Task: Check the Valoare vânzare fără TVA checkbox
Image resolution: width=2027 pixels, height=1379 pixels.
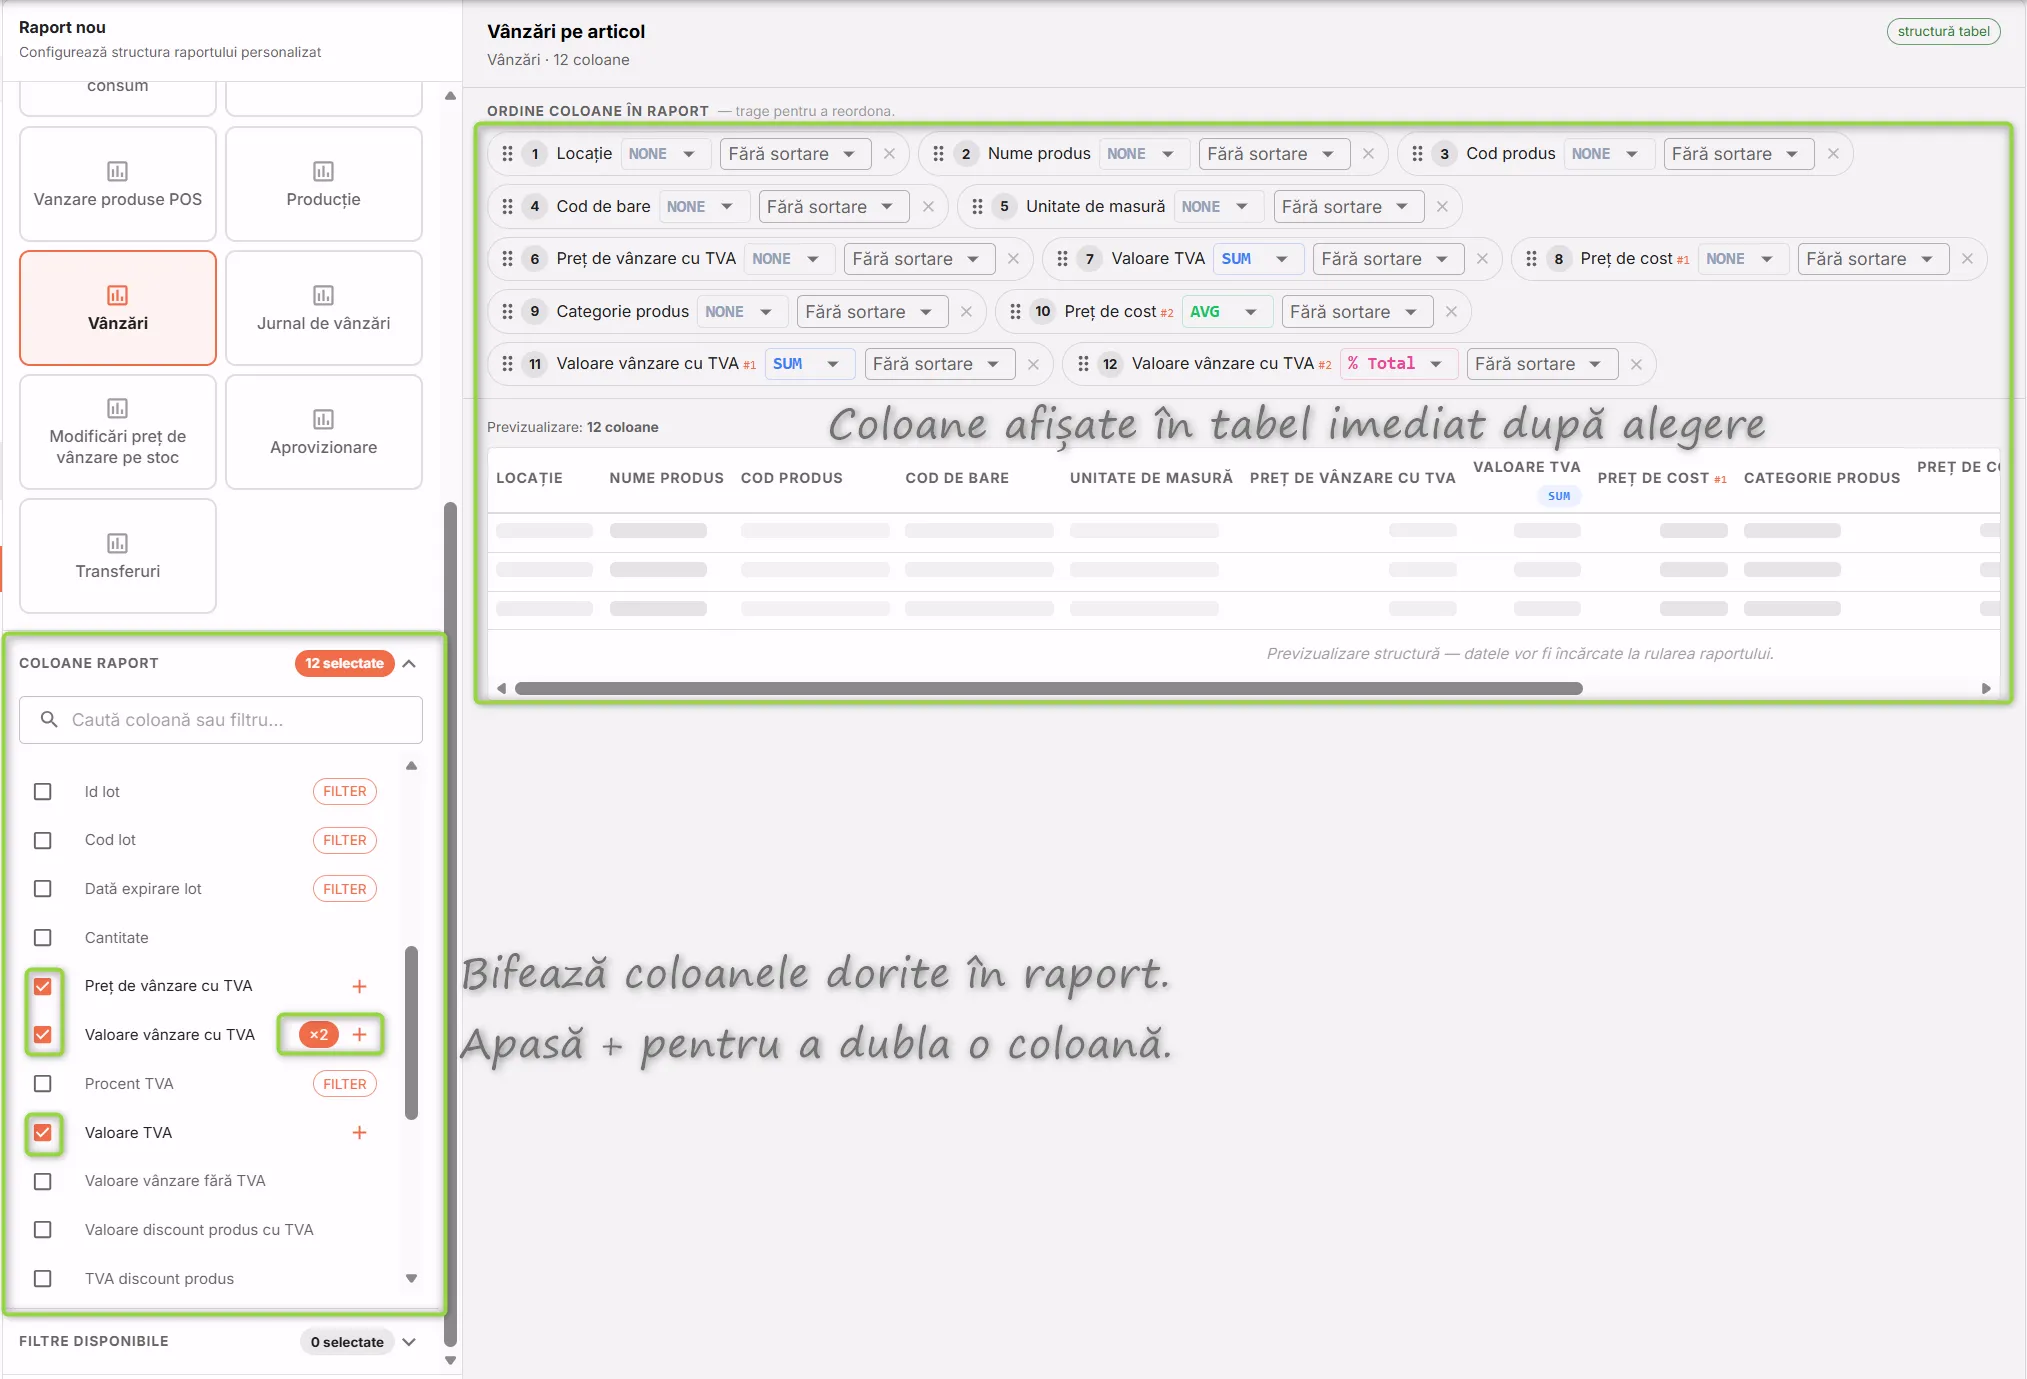Action: (x=43, y=1181)
